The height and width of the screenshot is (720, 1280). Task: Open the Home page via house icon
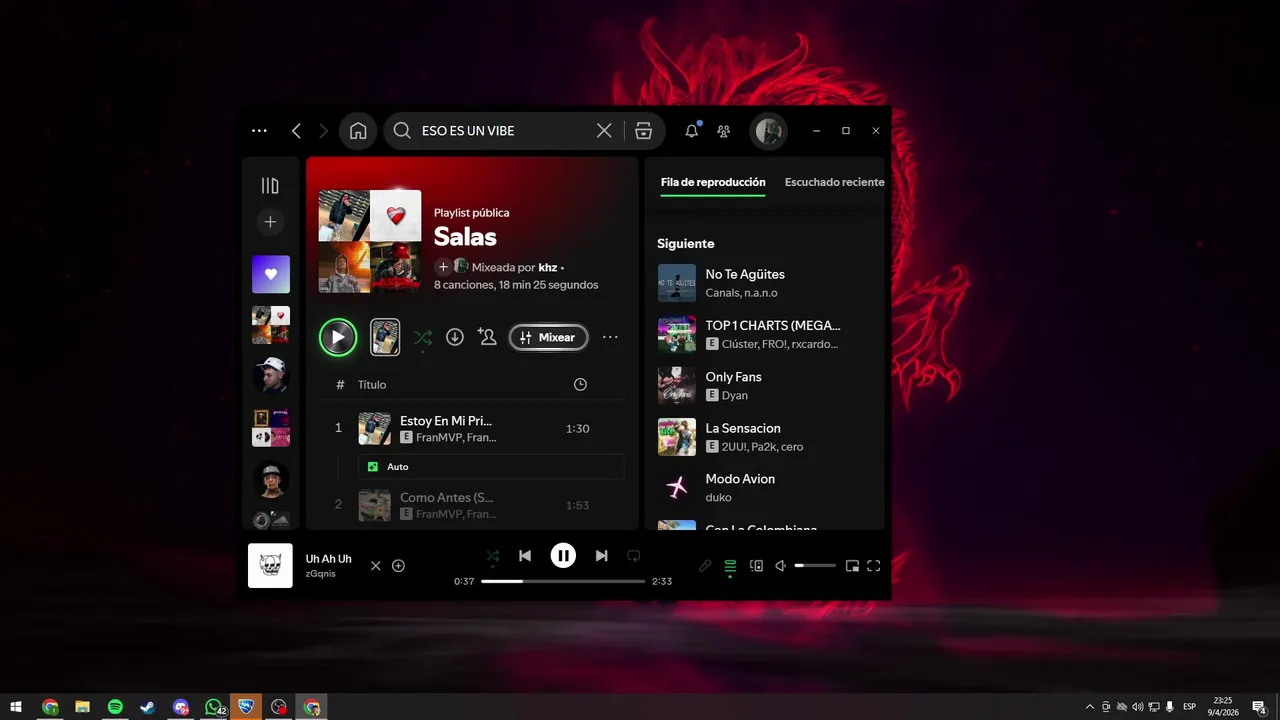coord(358,131)
